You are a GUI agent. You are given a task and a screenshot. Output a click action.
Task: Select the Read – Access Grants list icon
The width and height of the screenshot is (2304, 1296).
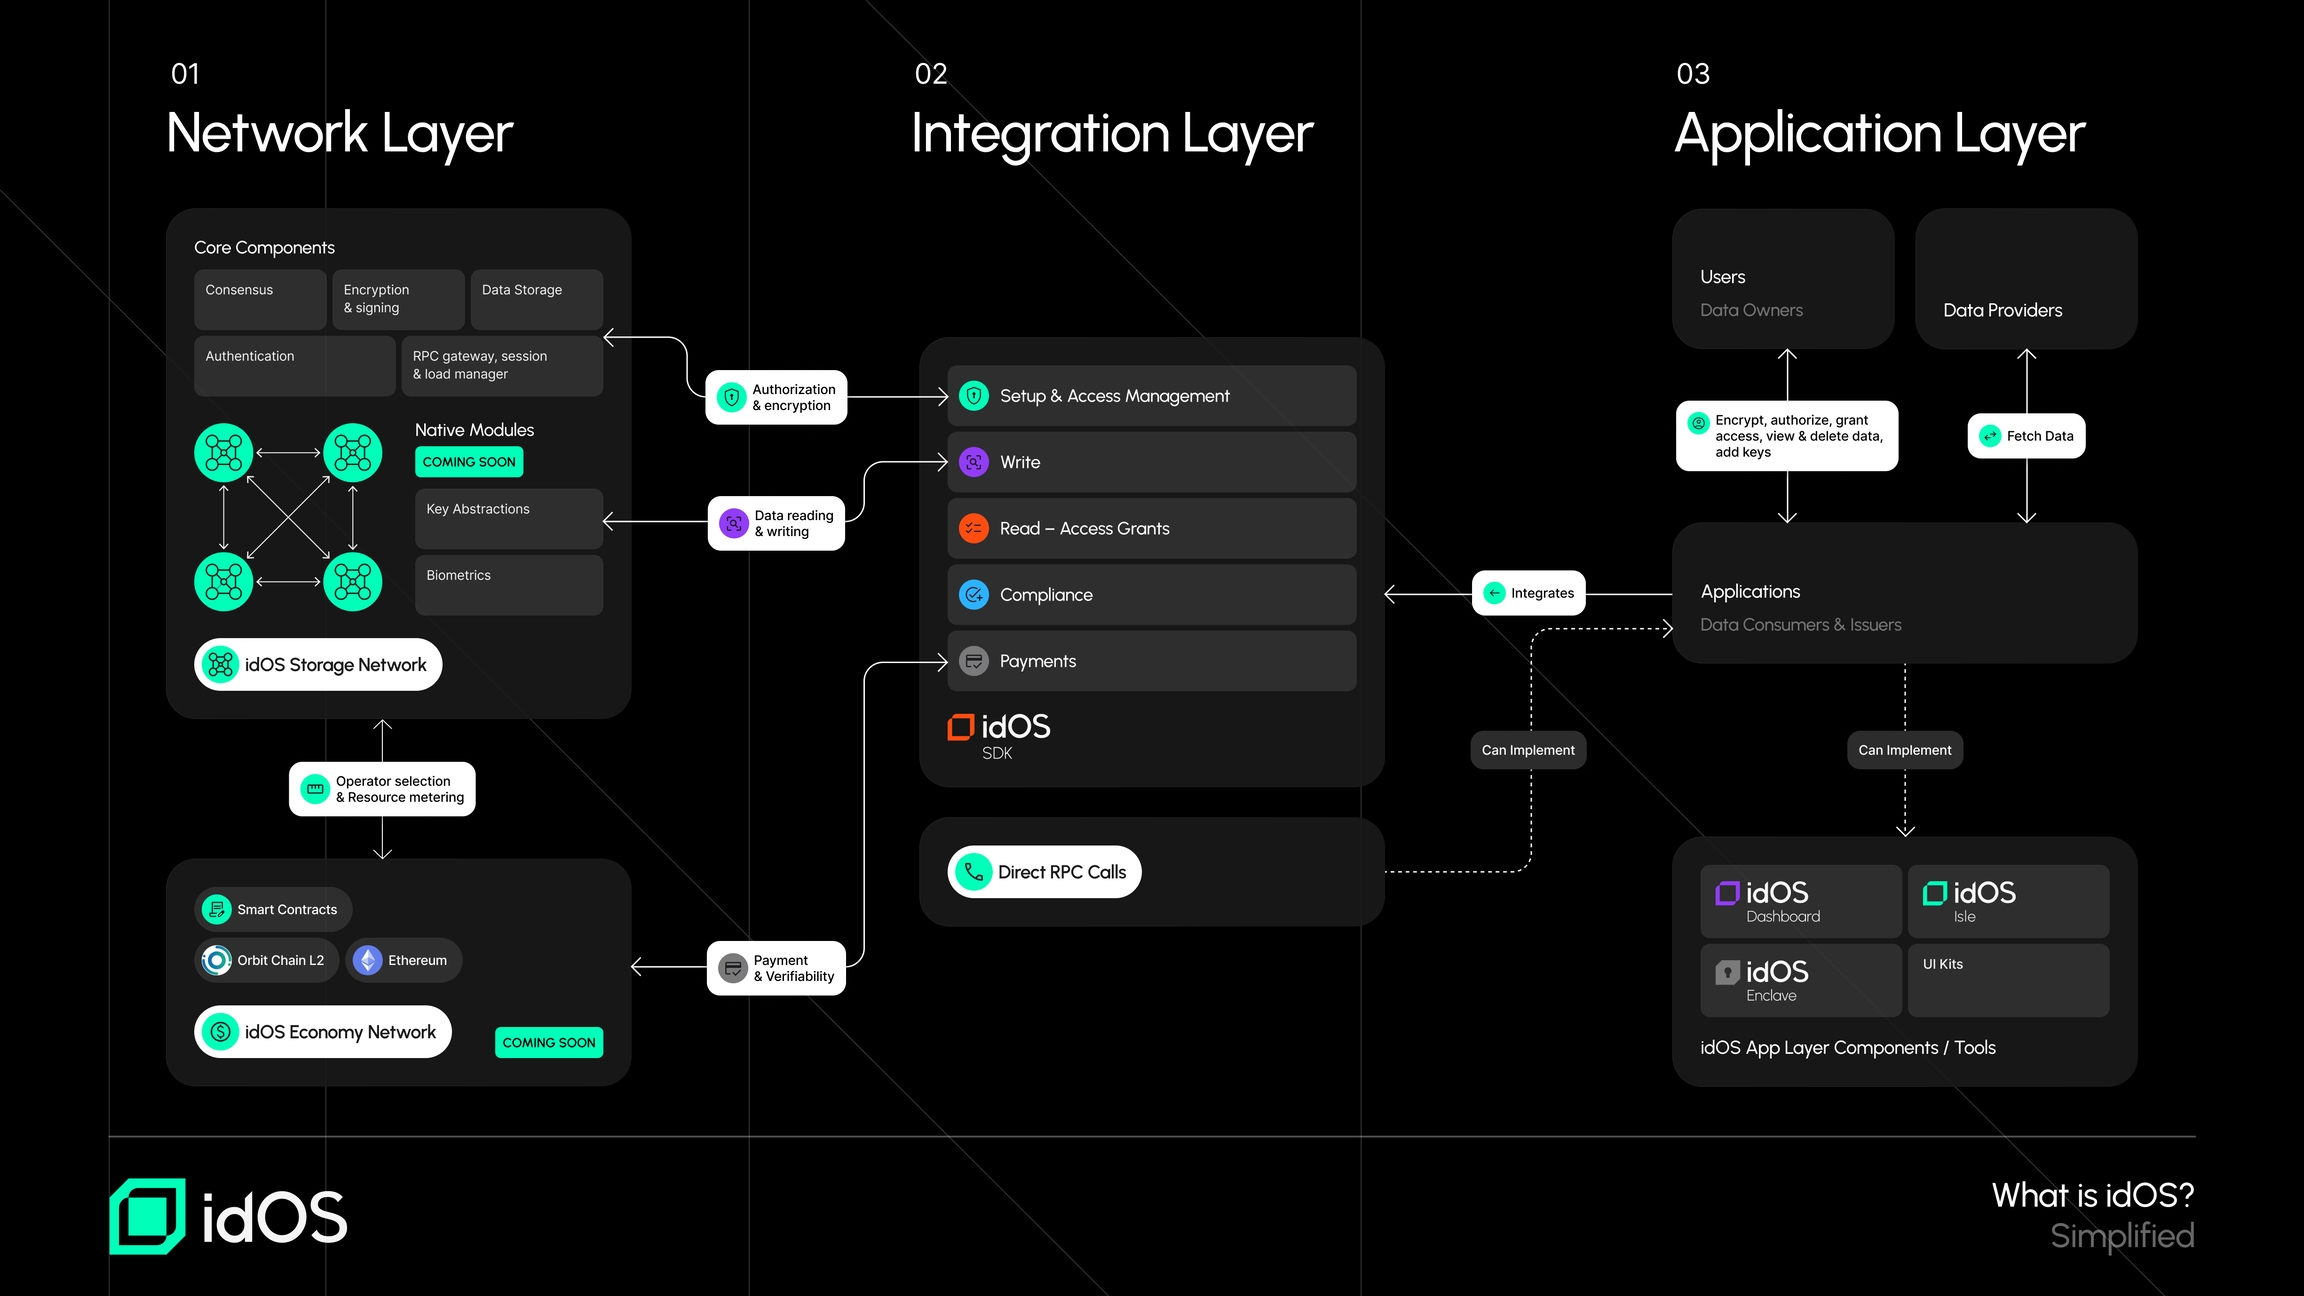pos(972,528)
